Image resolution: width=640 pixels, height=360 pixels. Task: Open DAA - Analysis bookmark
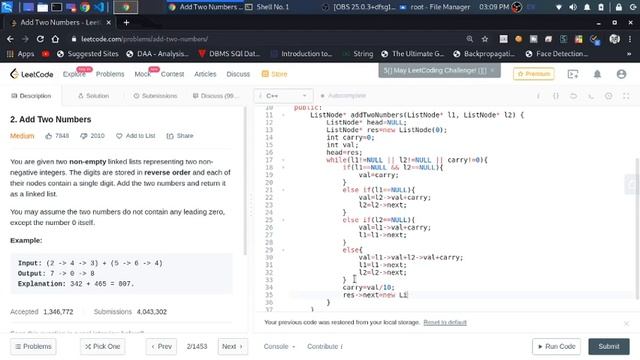pos(158,53)
